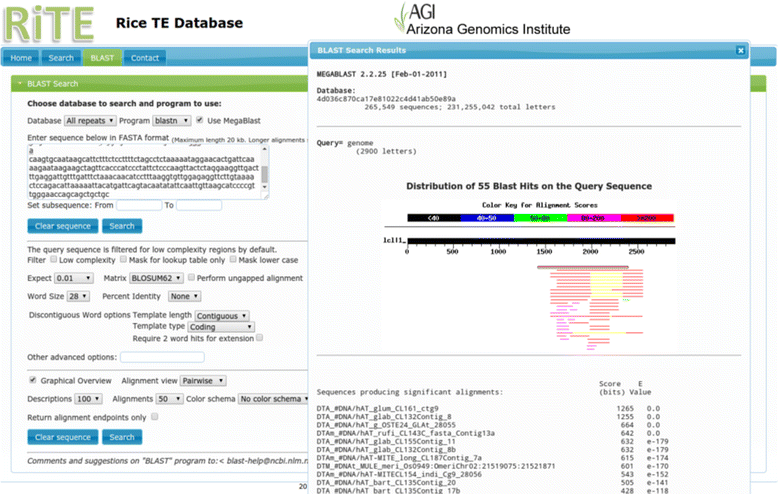Open the Contact tab
Viewport: 778px width, 494px height.
click(x=144, y=58)
